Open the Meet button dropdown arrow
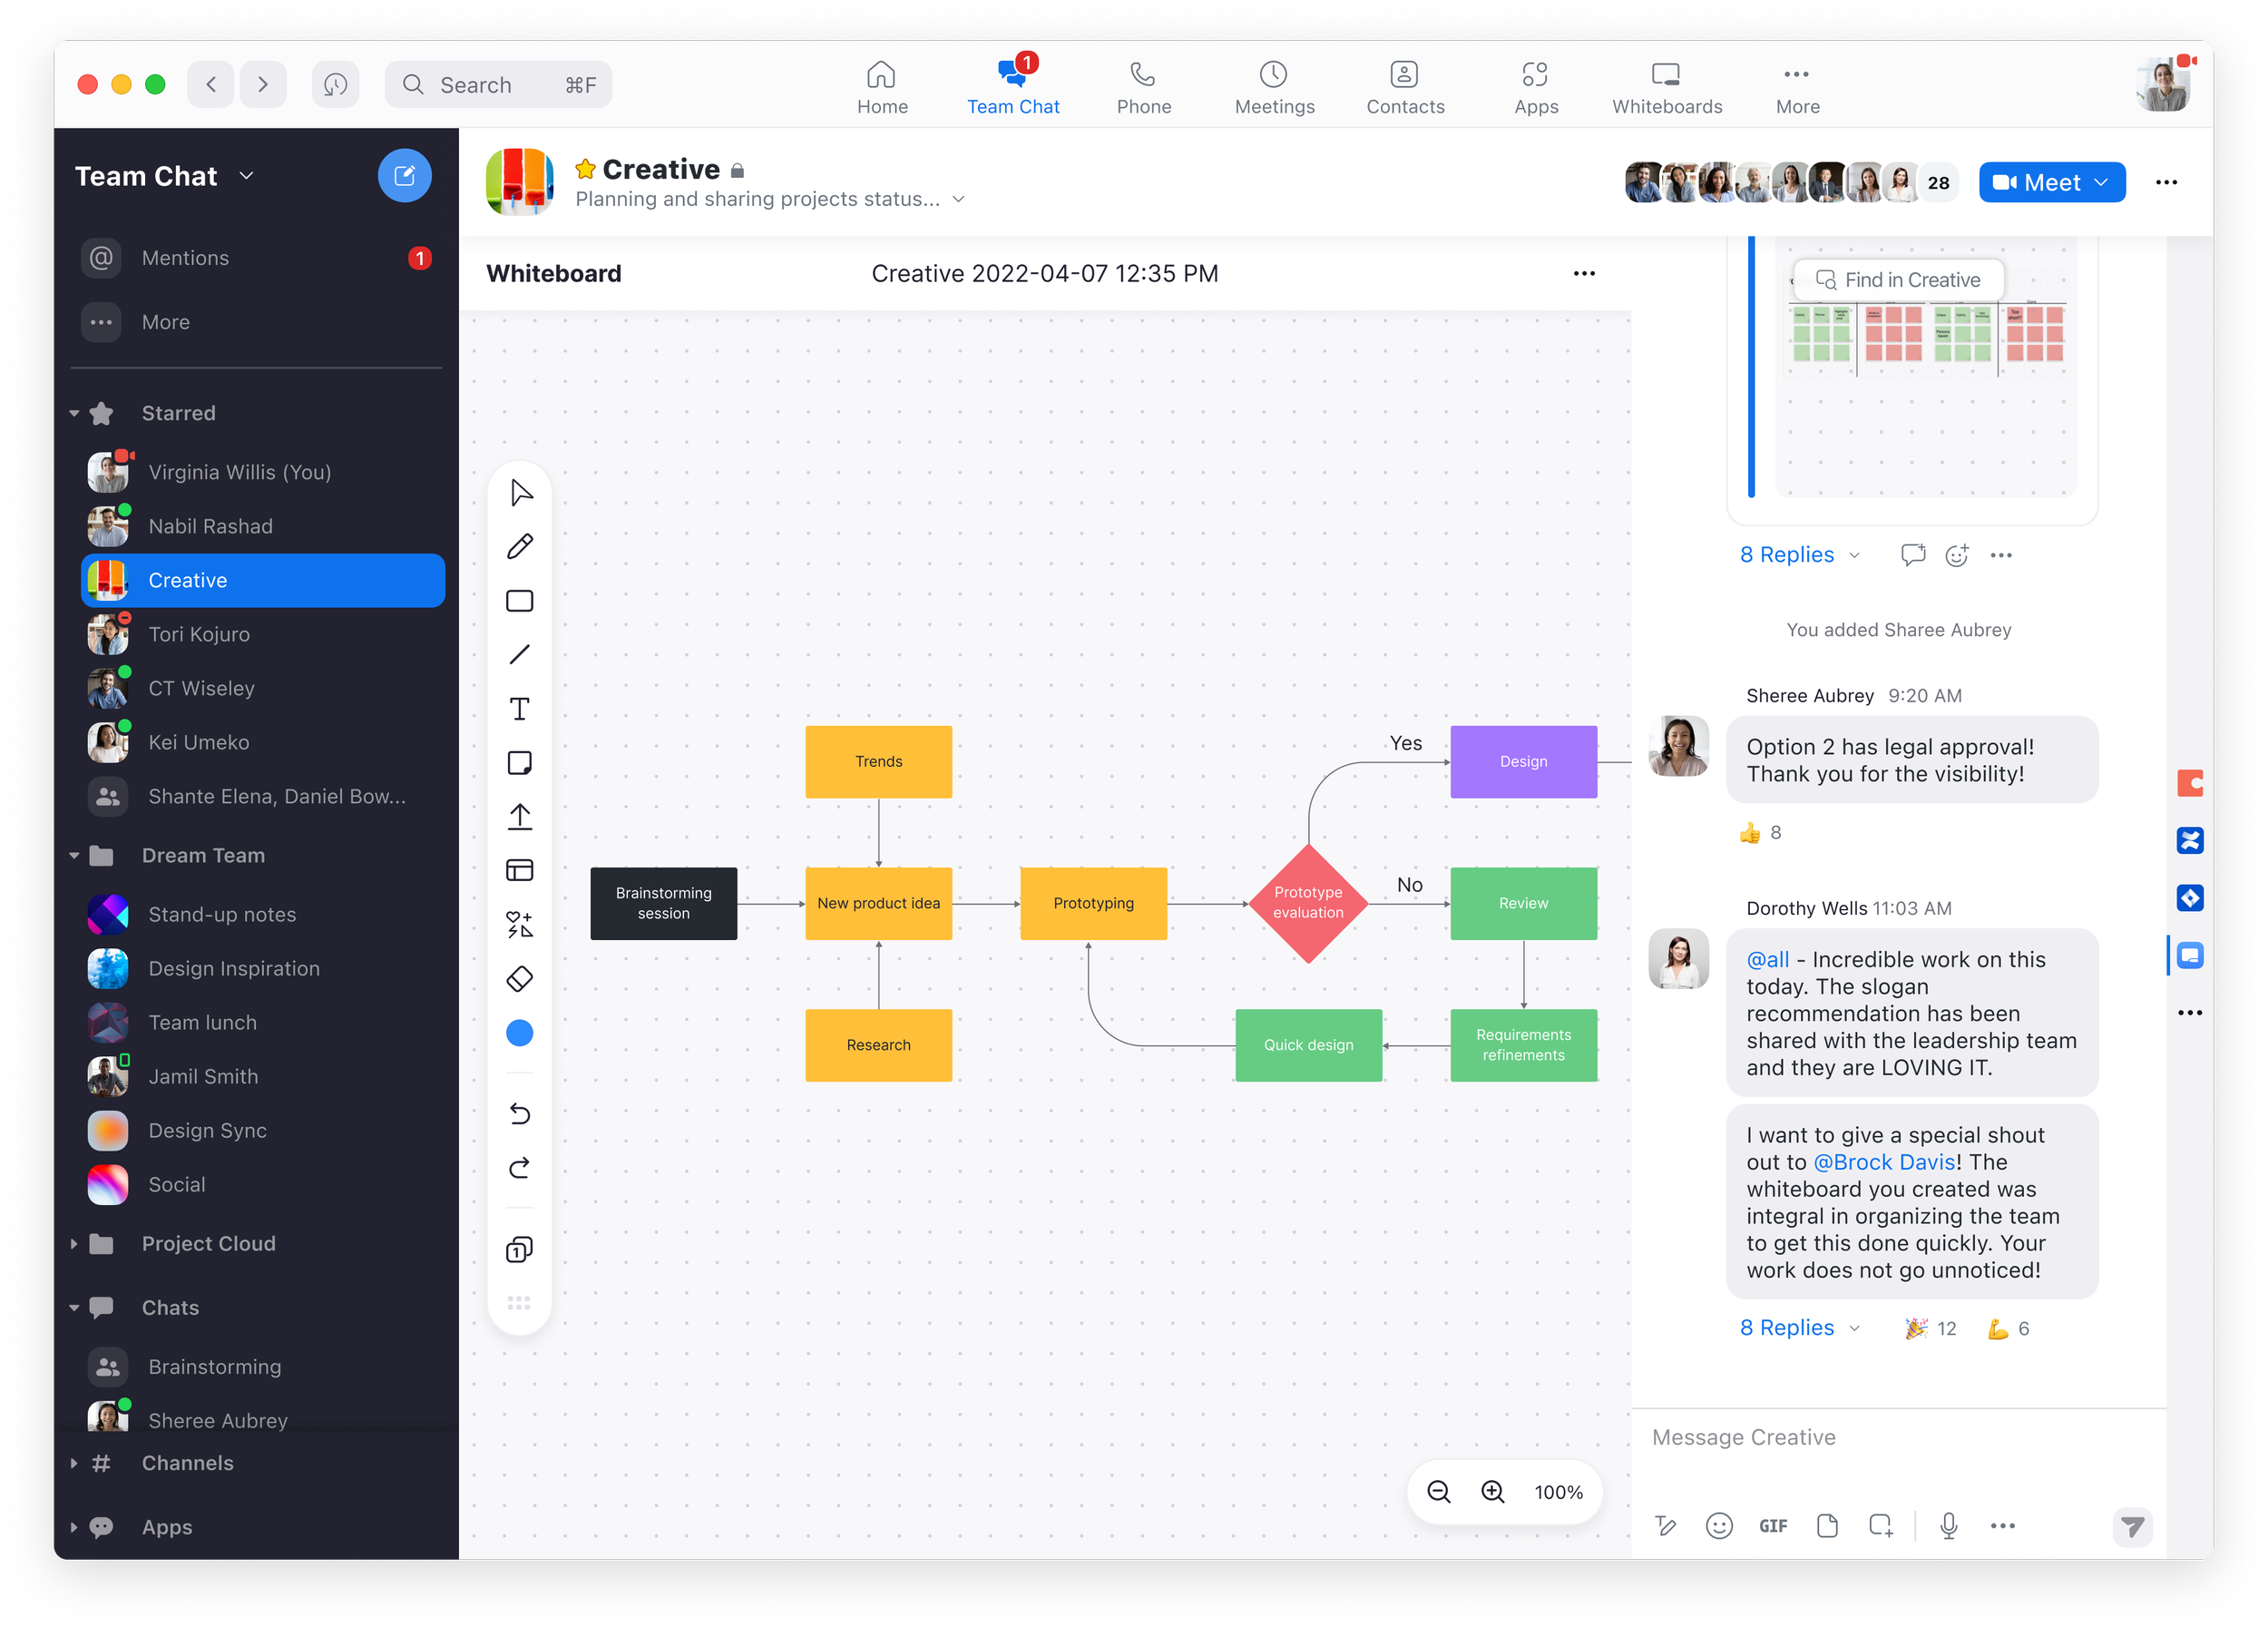Image resolution: width=2268 pixels, height=1627 pixels. point(2102,182)
